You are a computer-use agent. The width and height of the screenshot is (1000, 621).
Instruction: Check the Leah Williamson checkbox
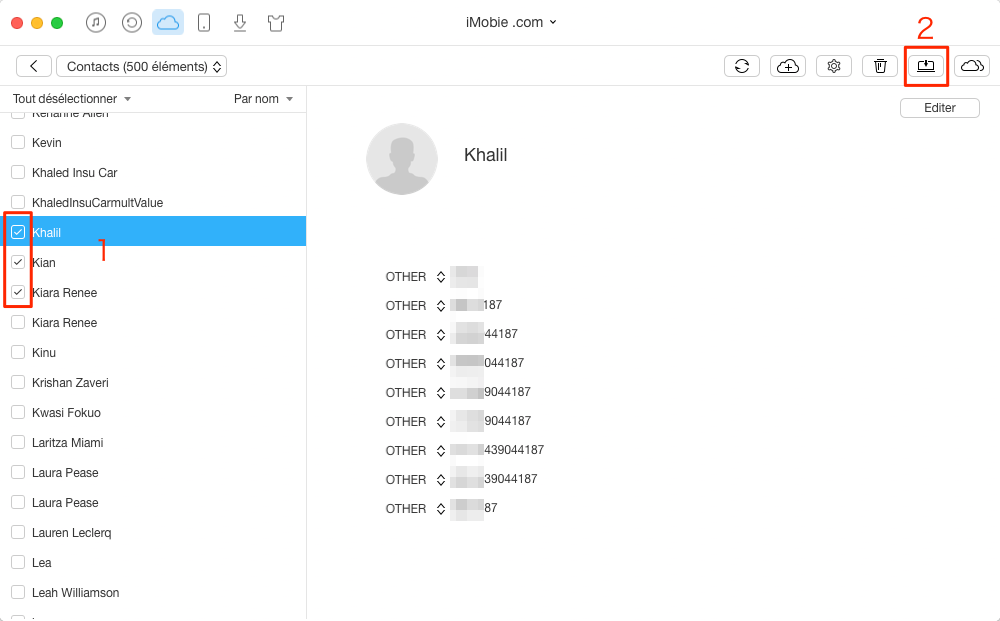point(18,592)
